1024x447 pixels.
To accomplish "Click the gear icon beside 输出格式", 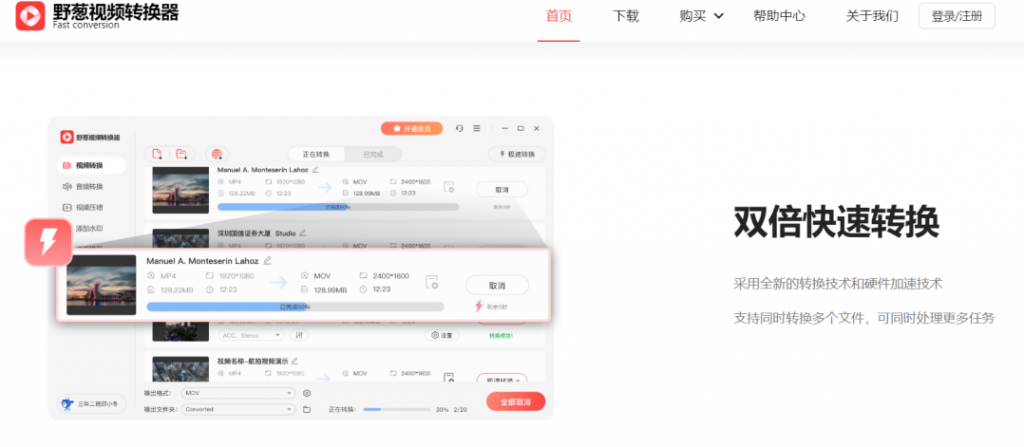I will coord(307,393).
